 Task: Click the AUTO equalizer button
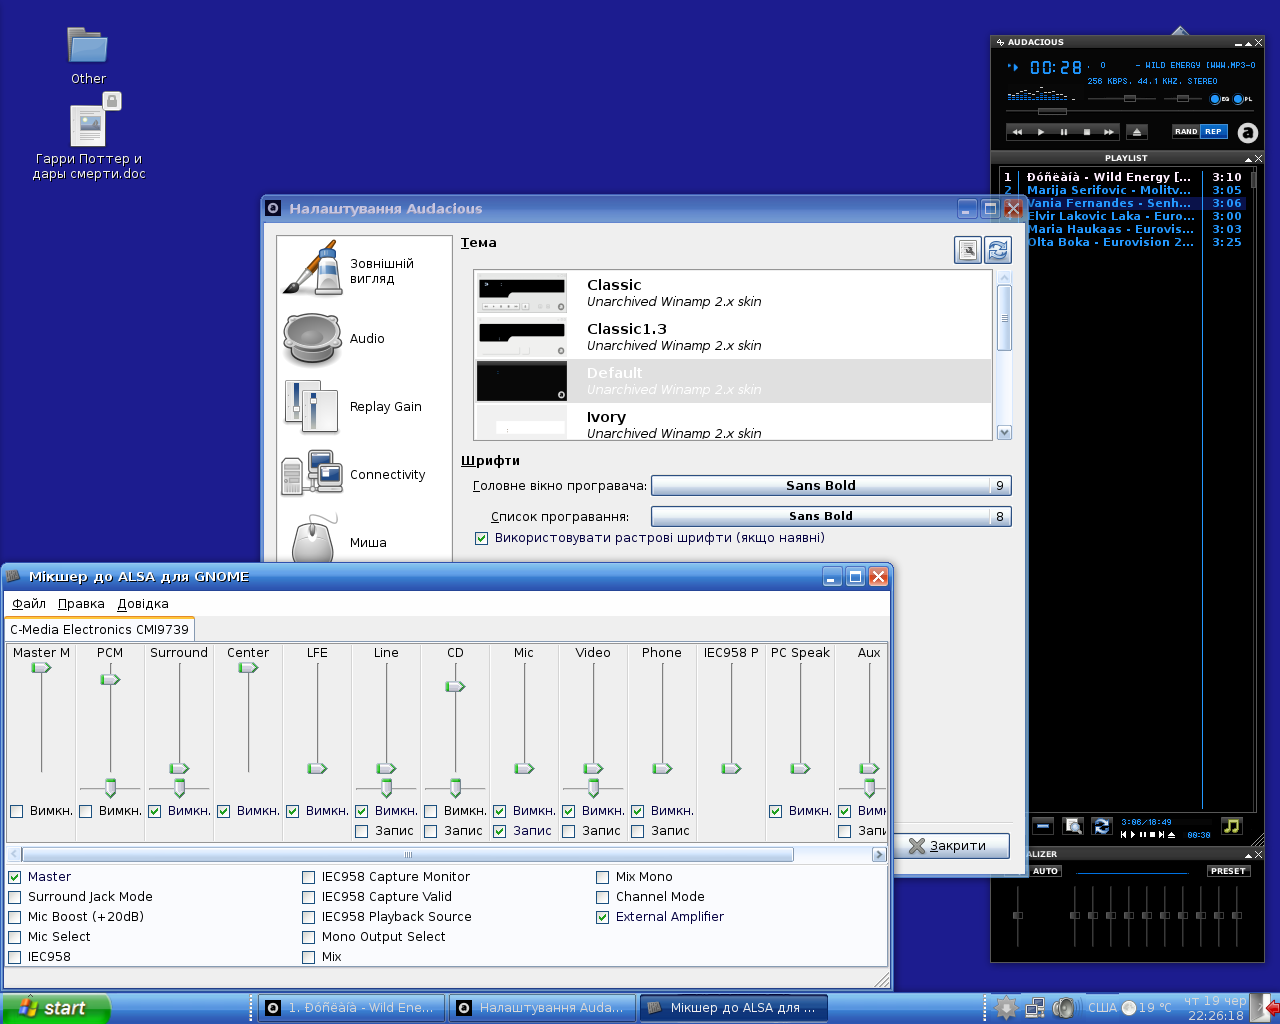click(x=1045, y=871)
